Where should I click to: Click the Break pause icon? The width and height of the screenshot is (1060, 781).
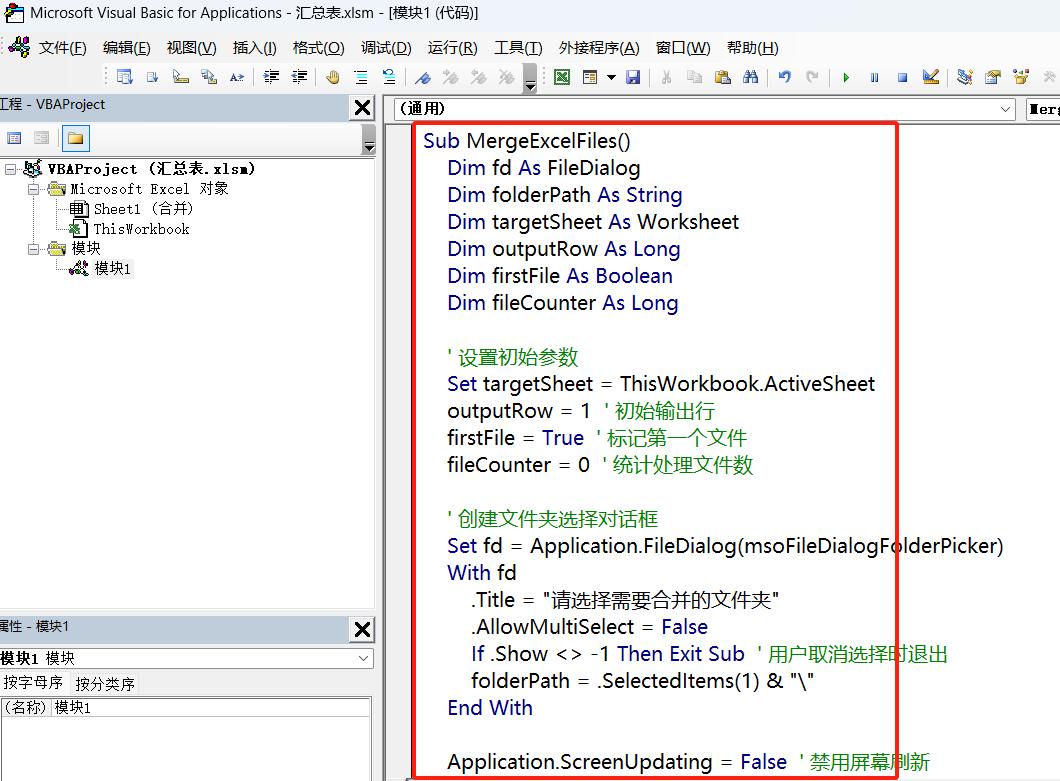tap(874, 77)
